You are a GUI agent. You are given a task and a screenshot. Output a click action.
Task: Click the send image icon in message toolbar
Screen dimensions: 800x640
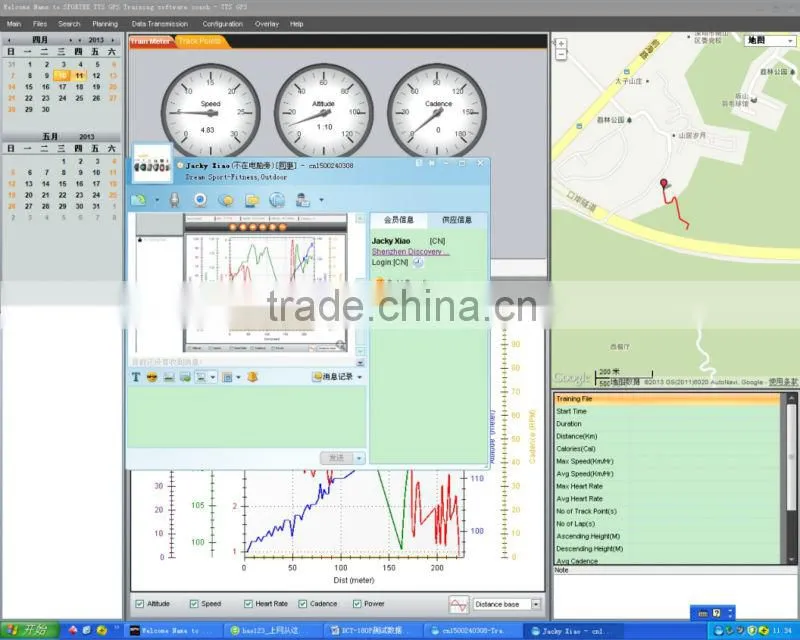click(169, 377)
